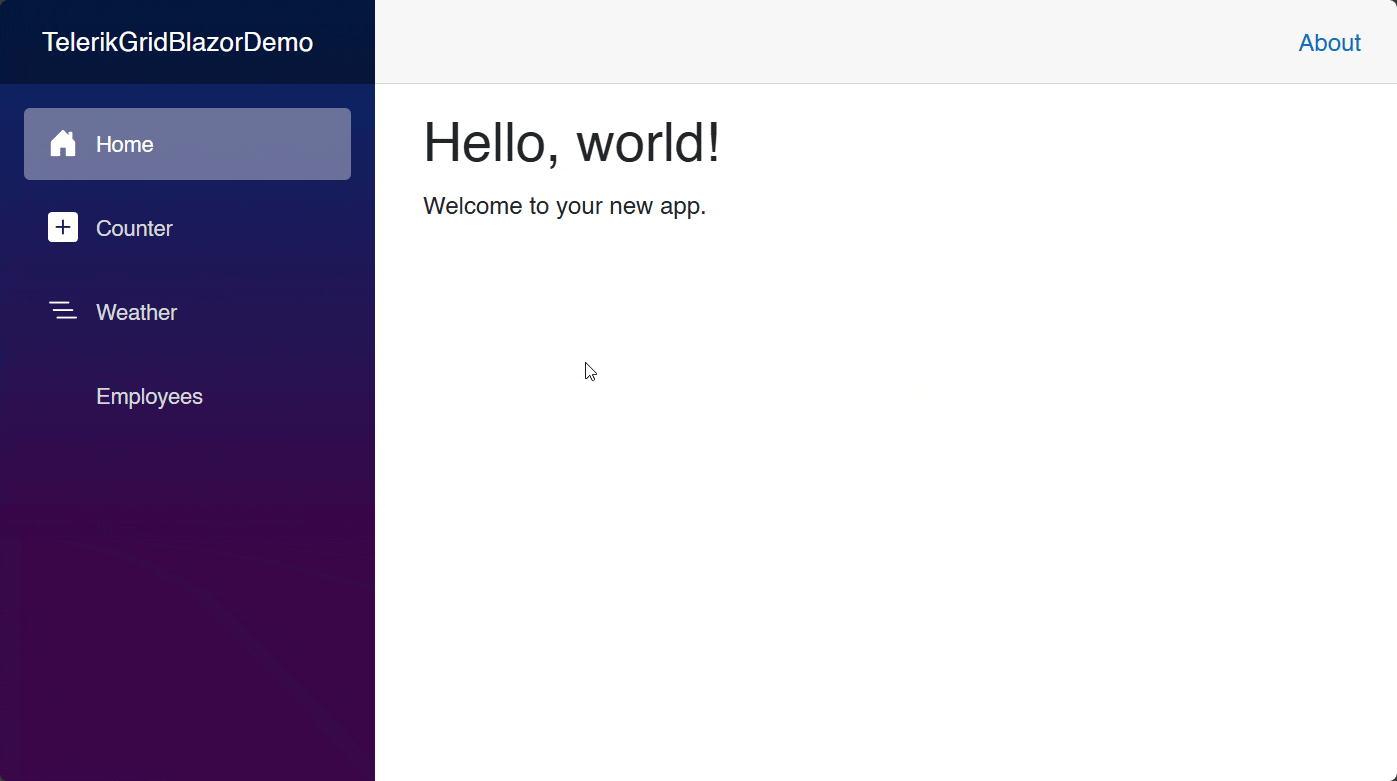Click the Counter plus icon
This screenshot has height=781, width=1397.
click(63, 228)
